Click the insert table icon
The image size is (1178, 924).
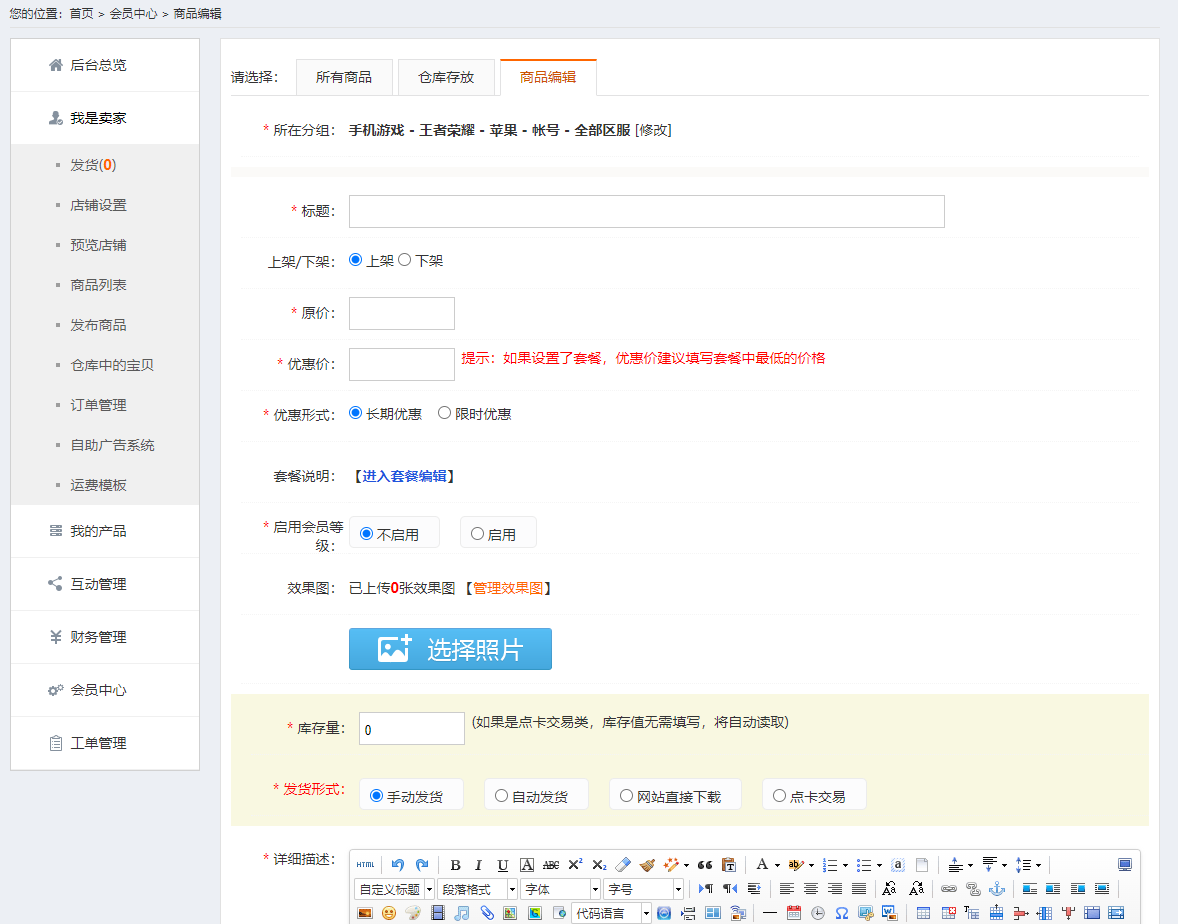point(923,913)
